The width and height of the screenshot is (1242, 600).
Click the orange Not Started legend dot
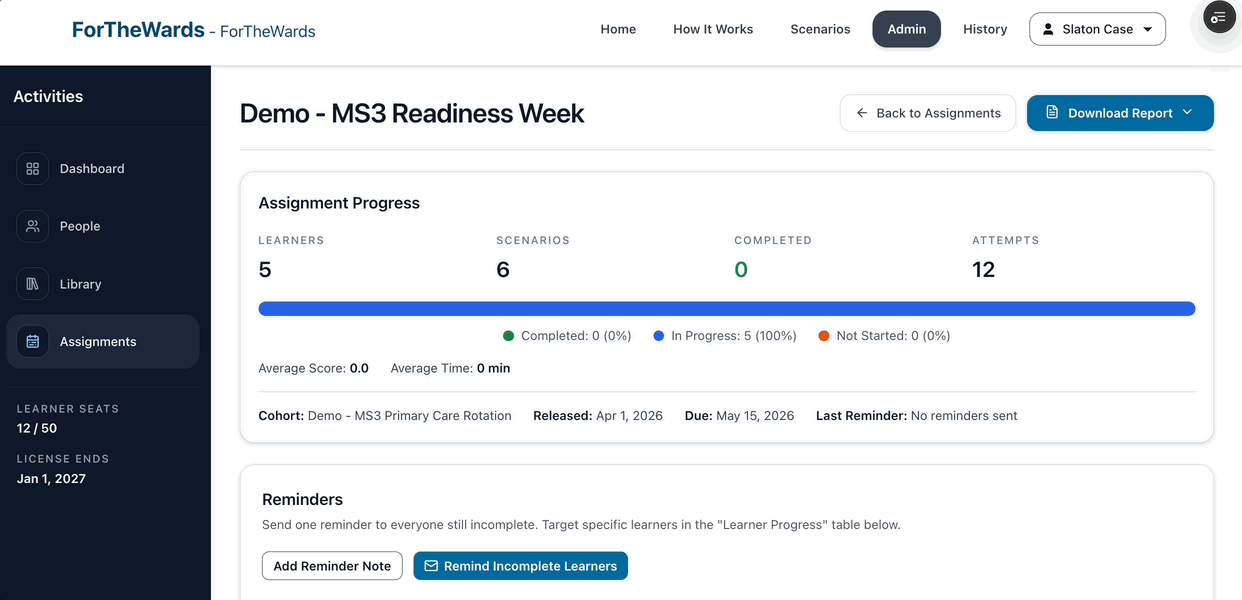click(x=823, y=335)
